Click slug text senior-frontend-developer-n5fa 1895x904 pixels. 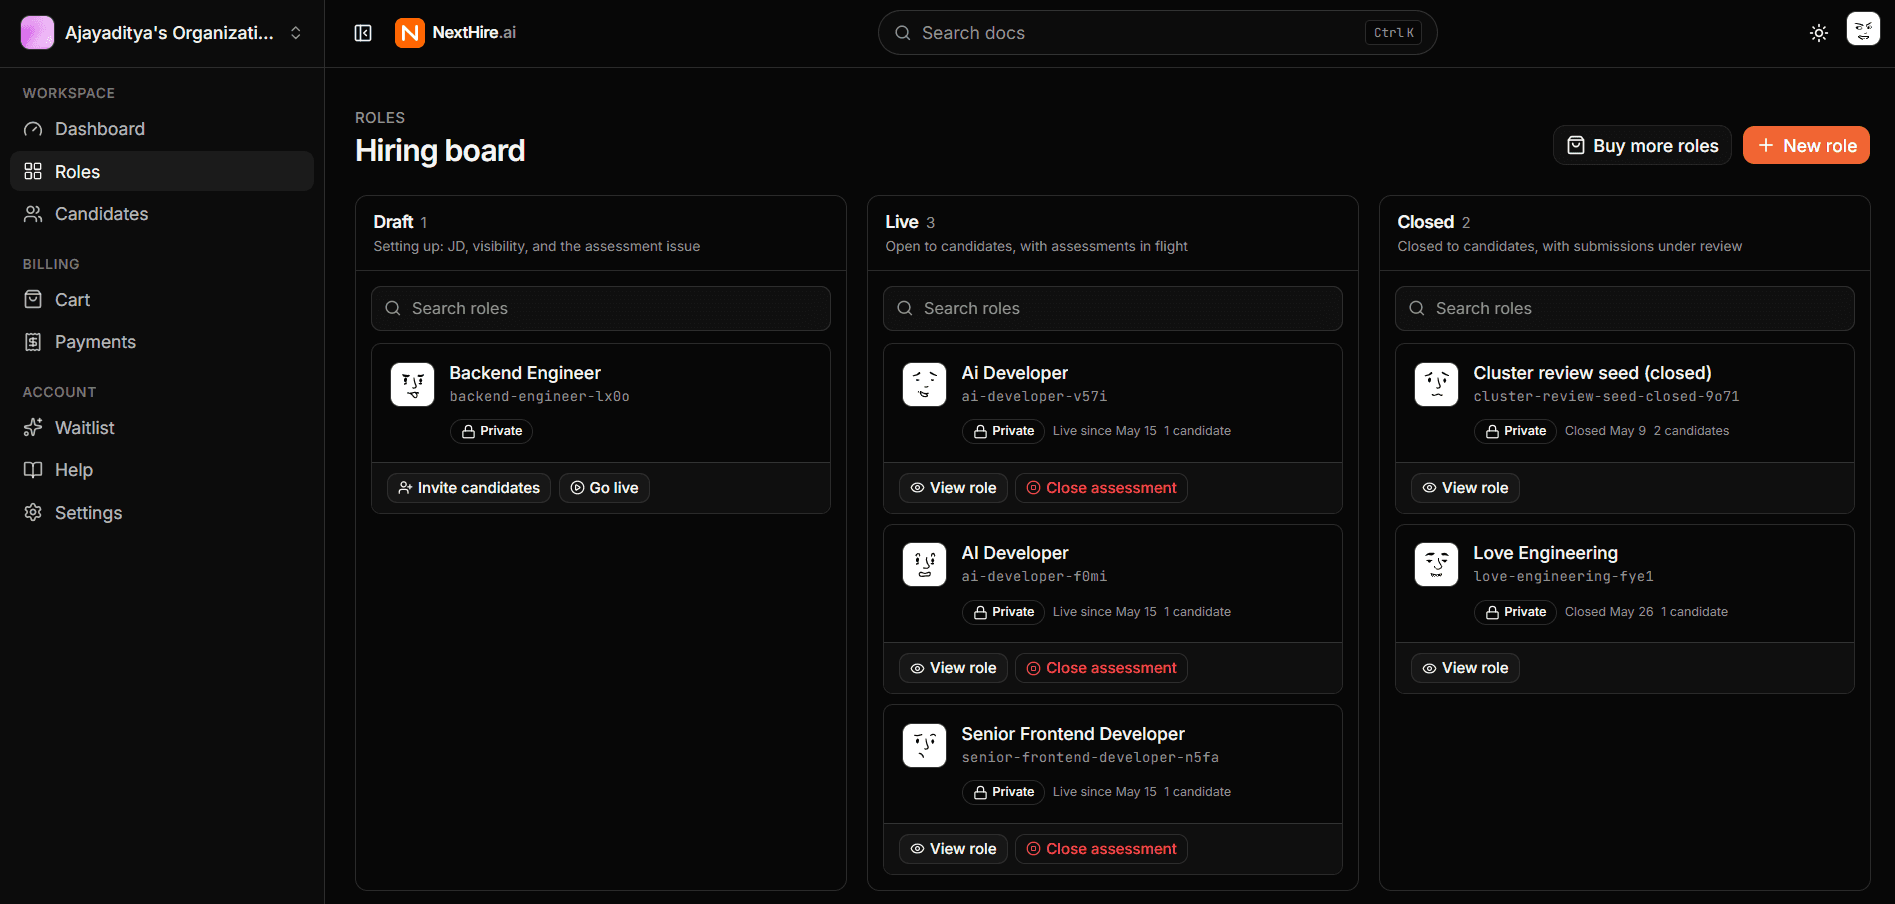point(1090,758)
